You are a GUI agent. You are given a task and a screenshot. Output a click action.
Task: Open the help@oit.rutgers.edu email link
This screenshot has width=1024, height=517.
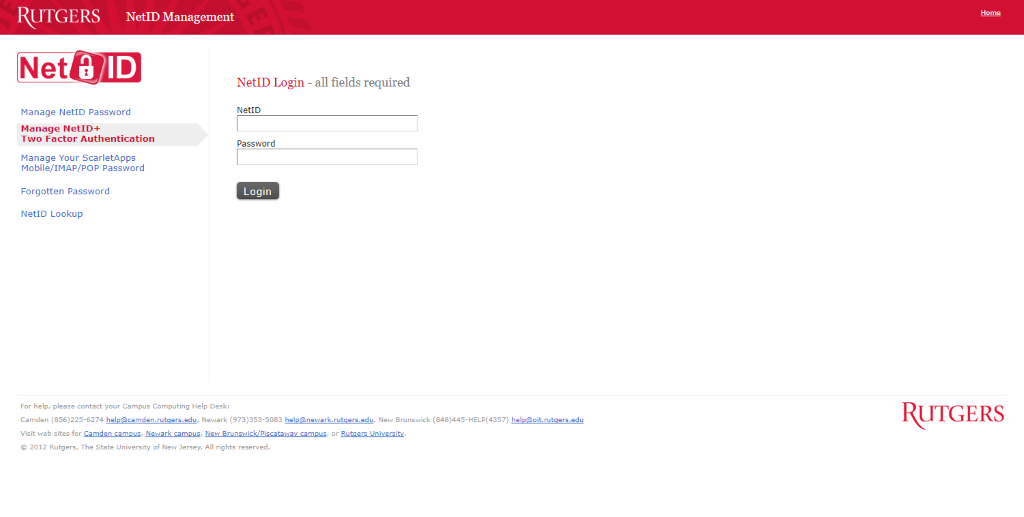point(547,420)
